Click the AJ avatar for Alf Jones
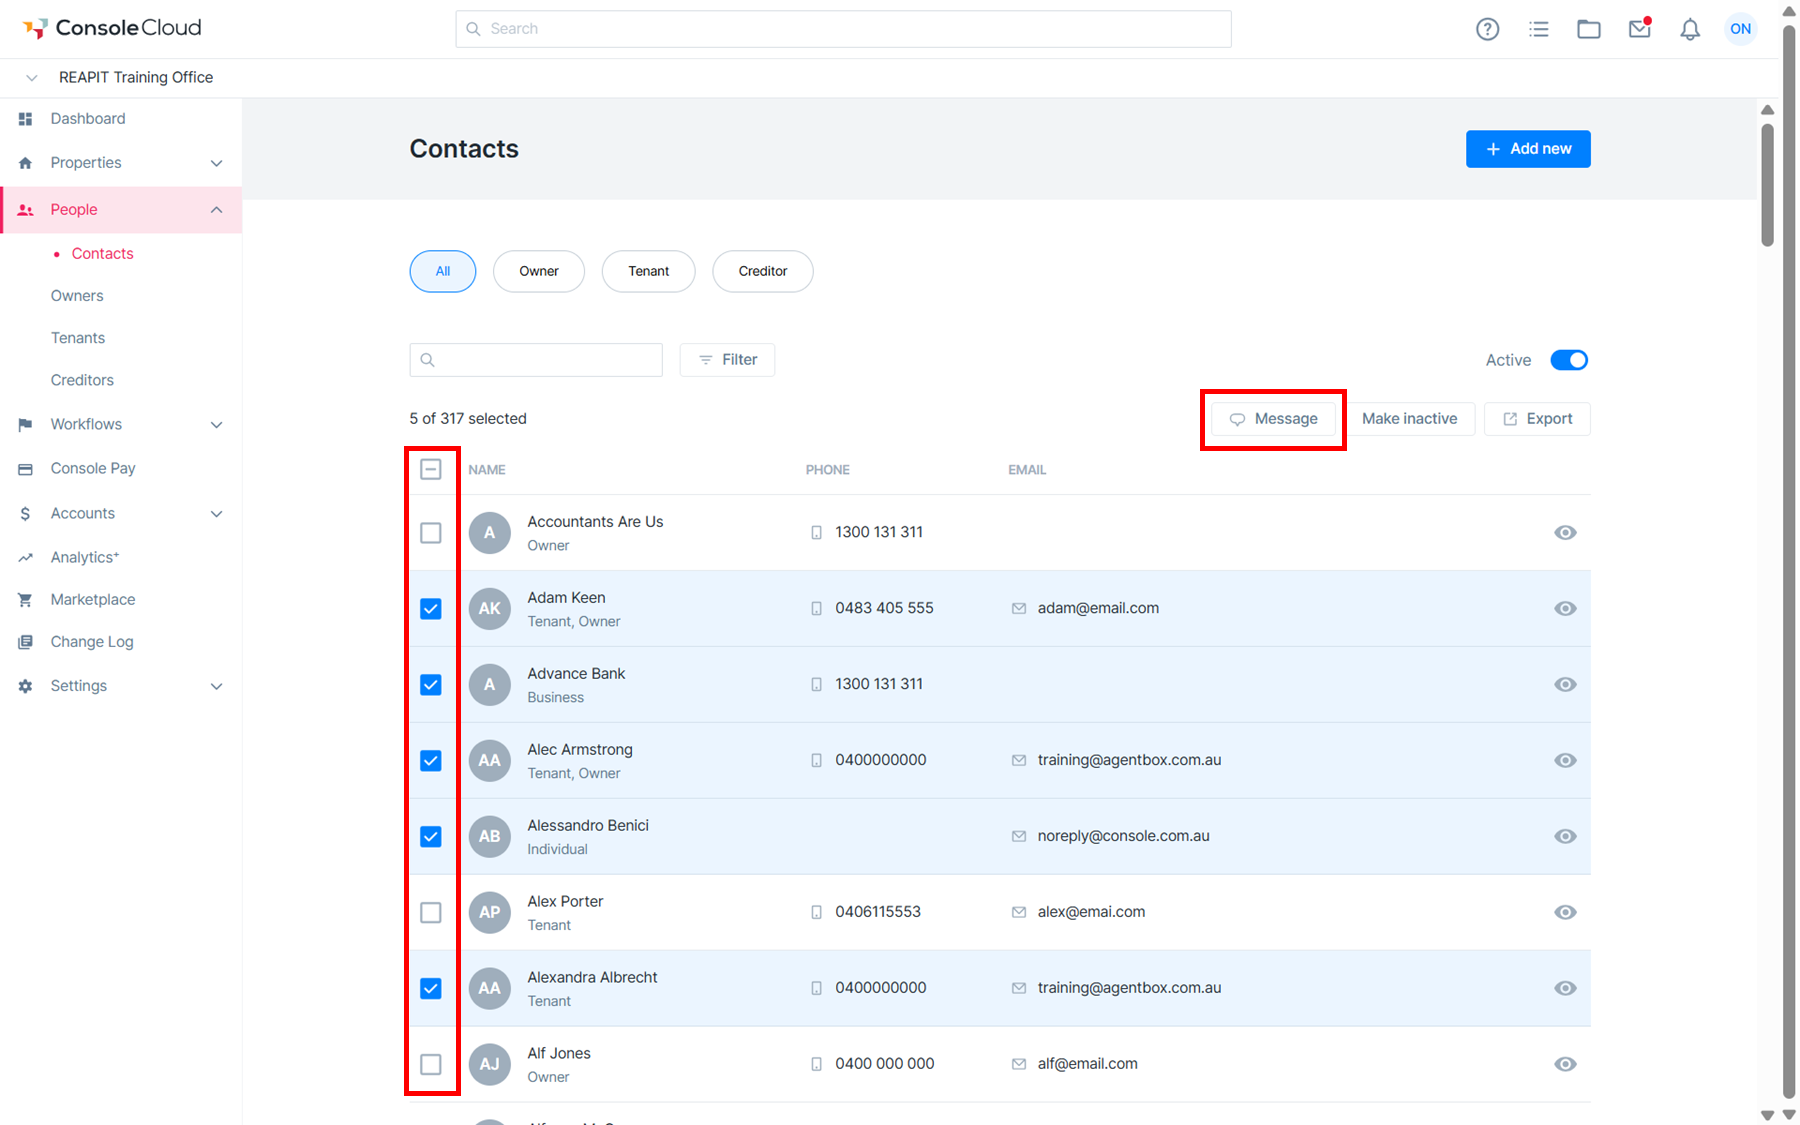The width and height of the screenshot is (1800, 1125). pos(489,1064)
